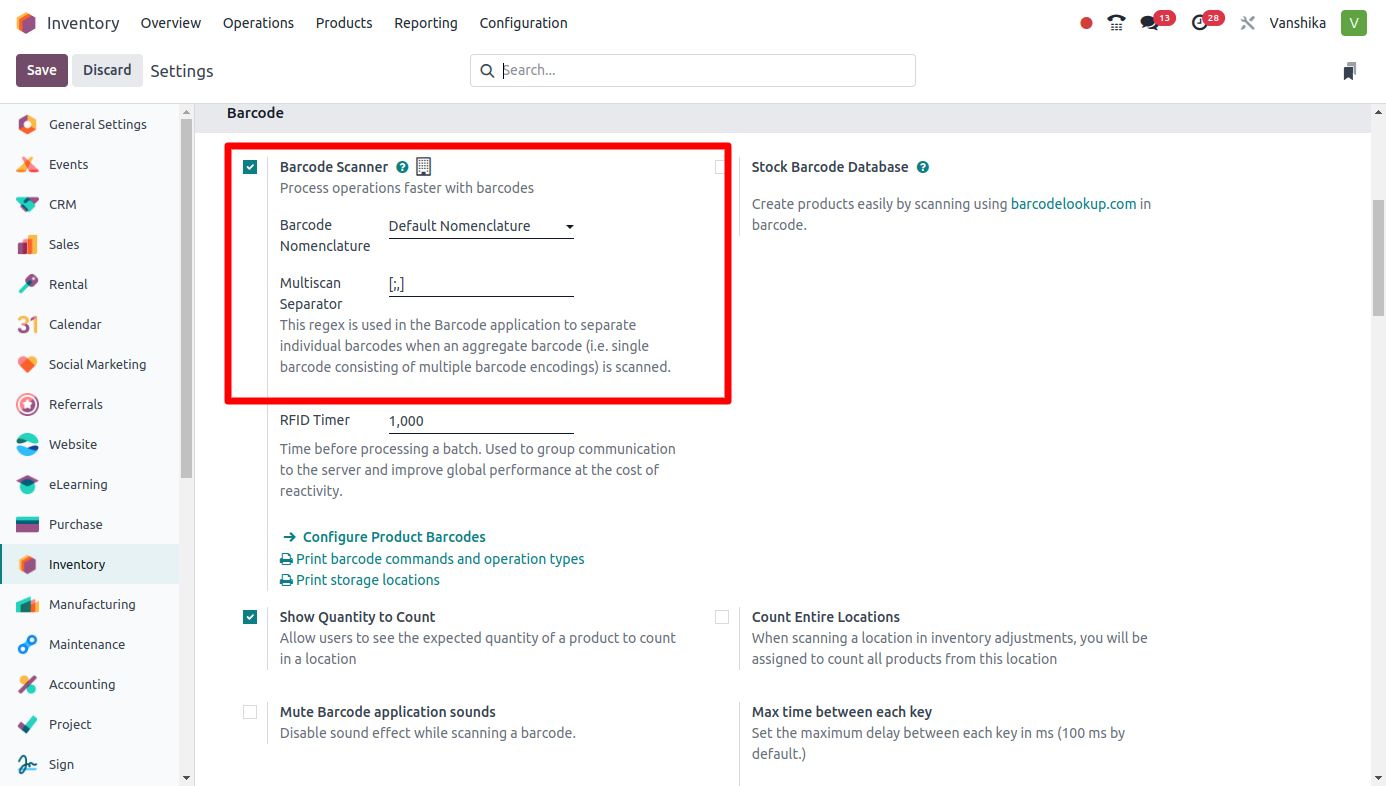
Task: Open the activities clock icon with 28 badge
Action: click(1198, 22)
